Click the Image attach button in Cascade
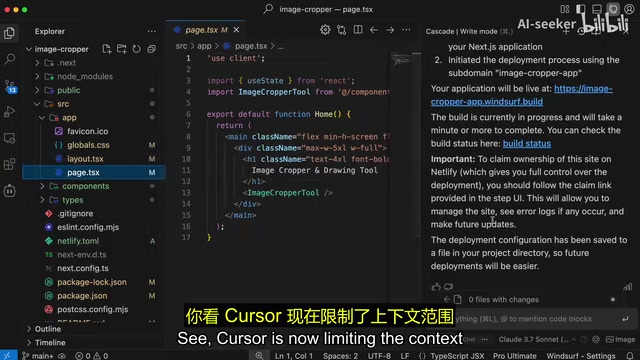640x360 pixels. pyautogui.click(x=620, y=339)
